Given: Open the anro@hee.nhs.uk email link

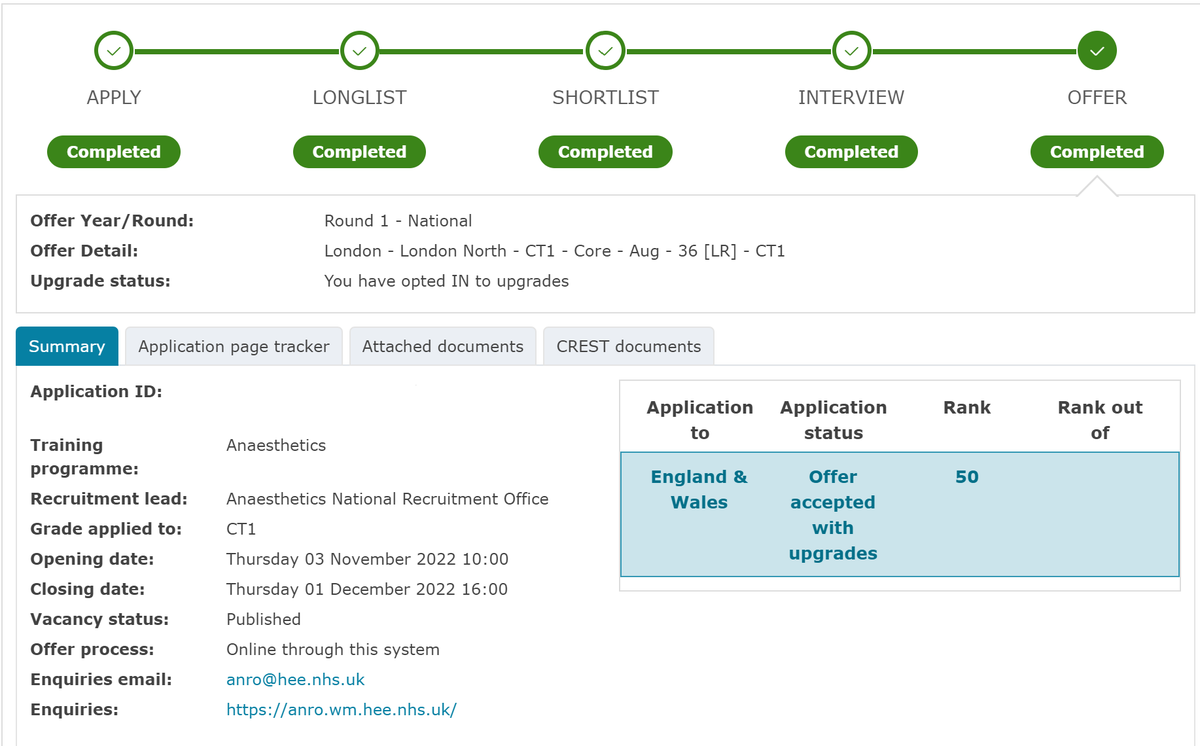Looking at the screenshot, I should (x=296, y=680).
